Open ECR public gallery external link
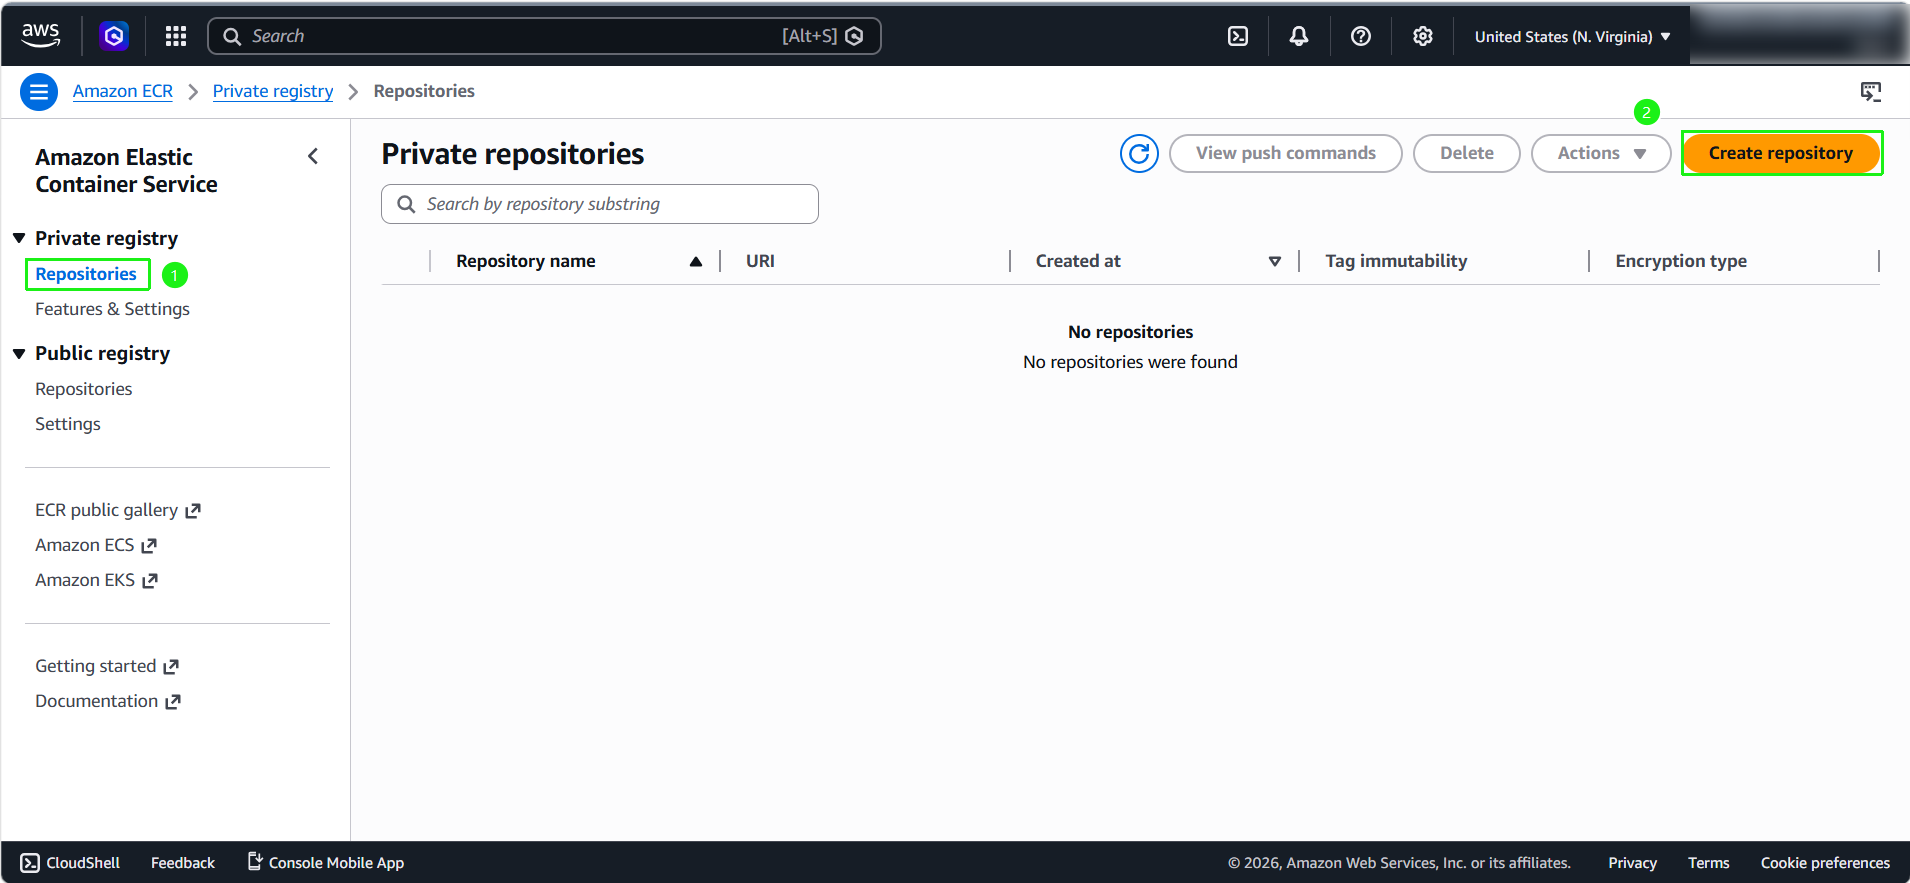The width and height of the screenshot is (1910, 883). 118,510
